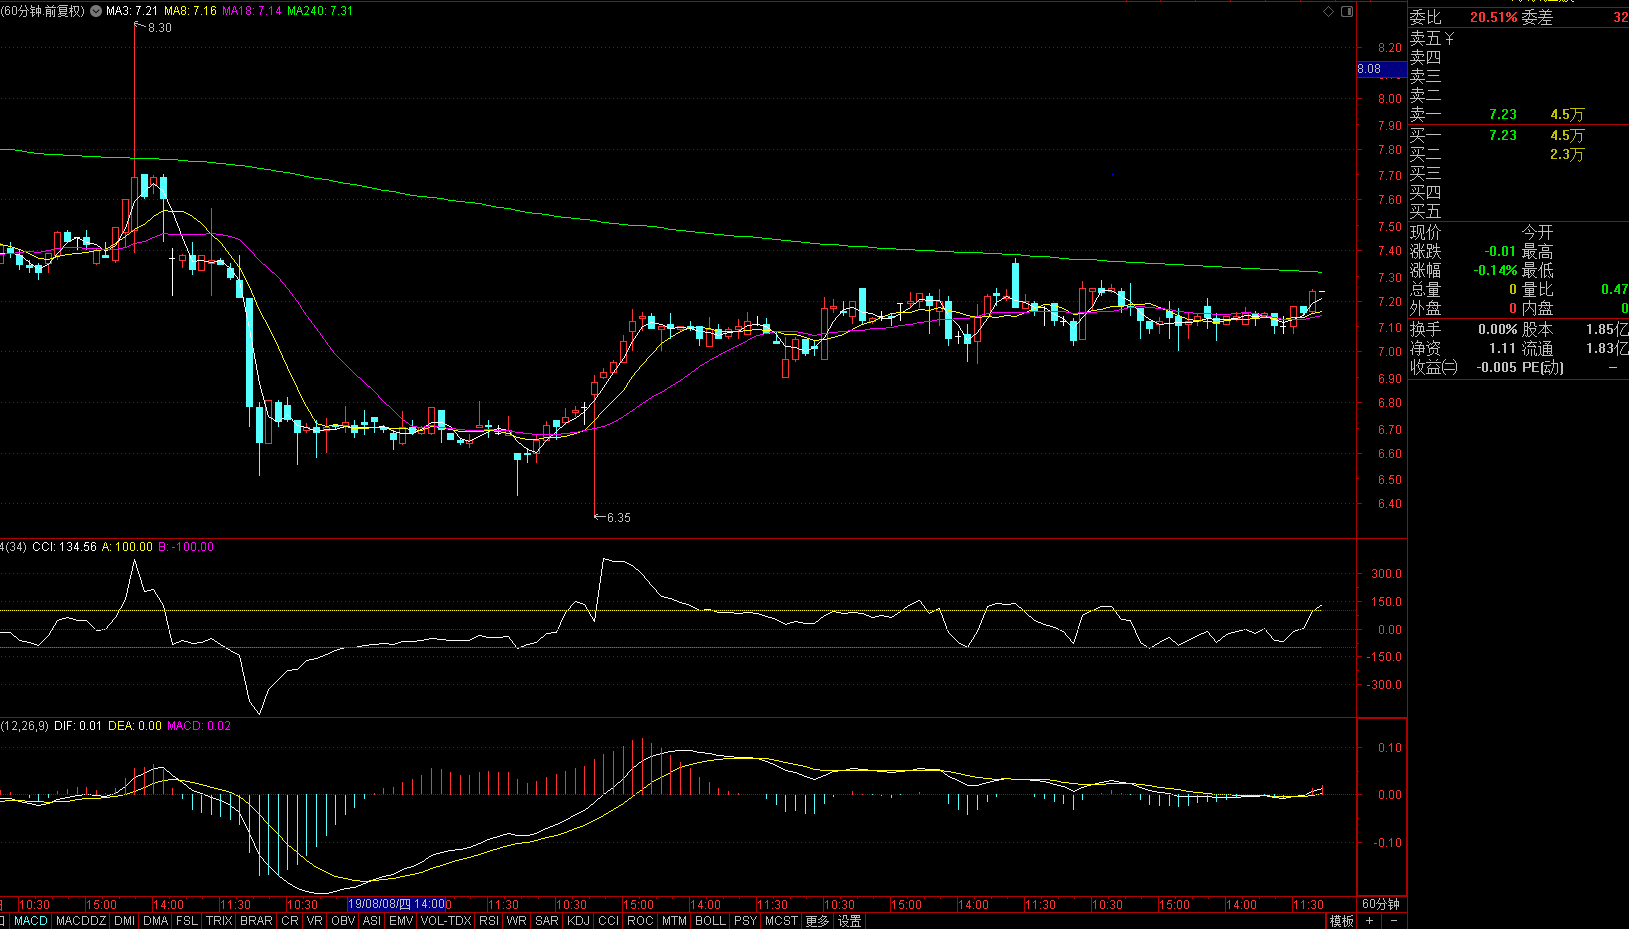Open the KDJ indicator
Screen dimensions: 1629x929
click(578, 921)
